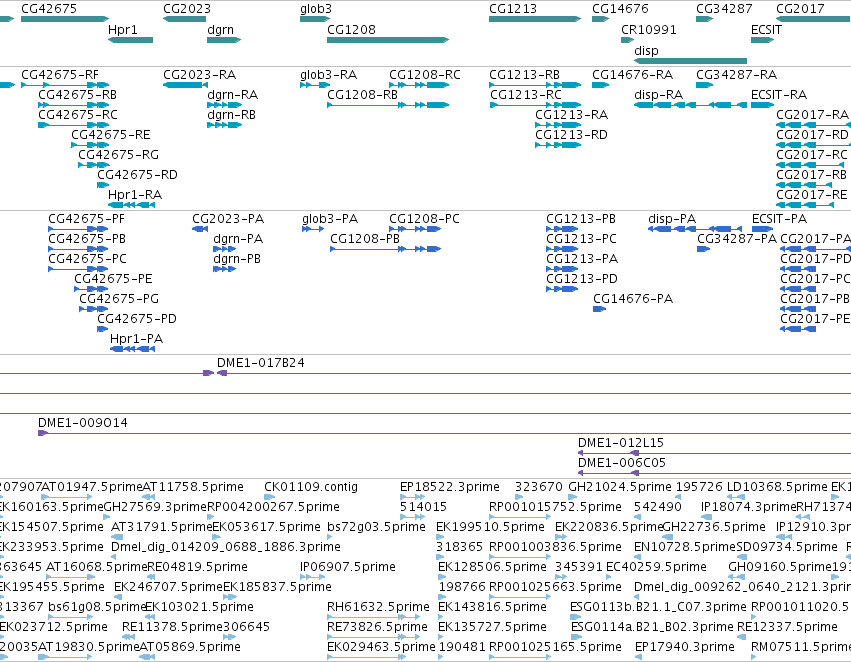Click transcript CG1208-RB
Image resolution: width=851 pixels, height=662 pixels.
(388, 105)
